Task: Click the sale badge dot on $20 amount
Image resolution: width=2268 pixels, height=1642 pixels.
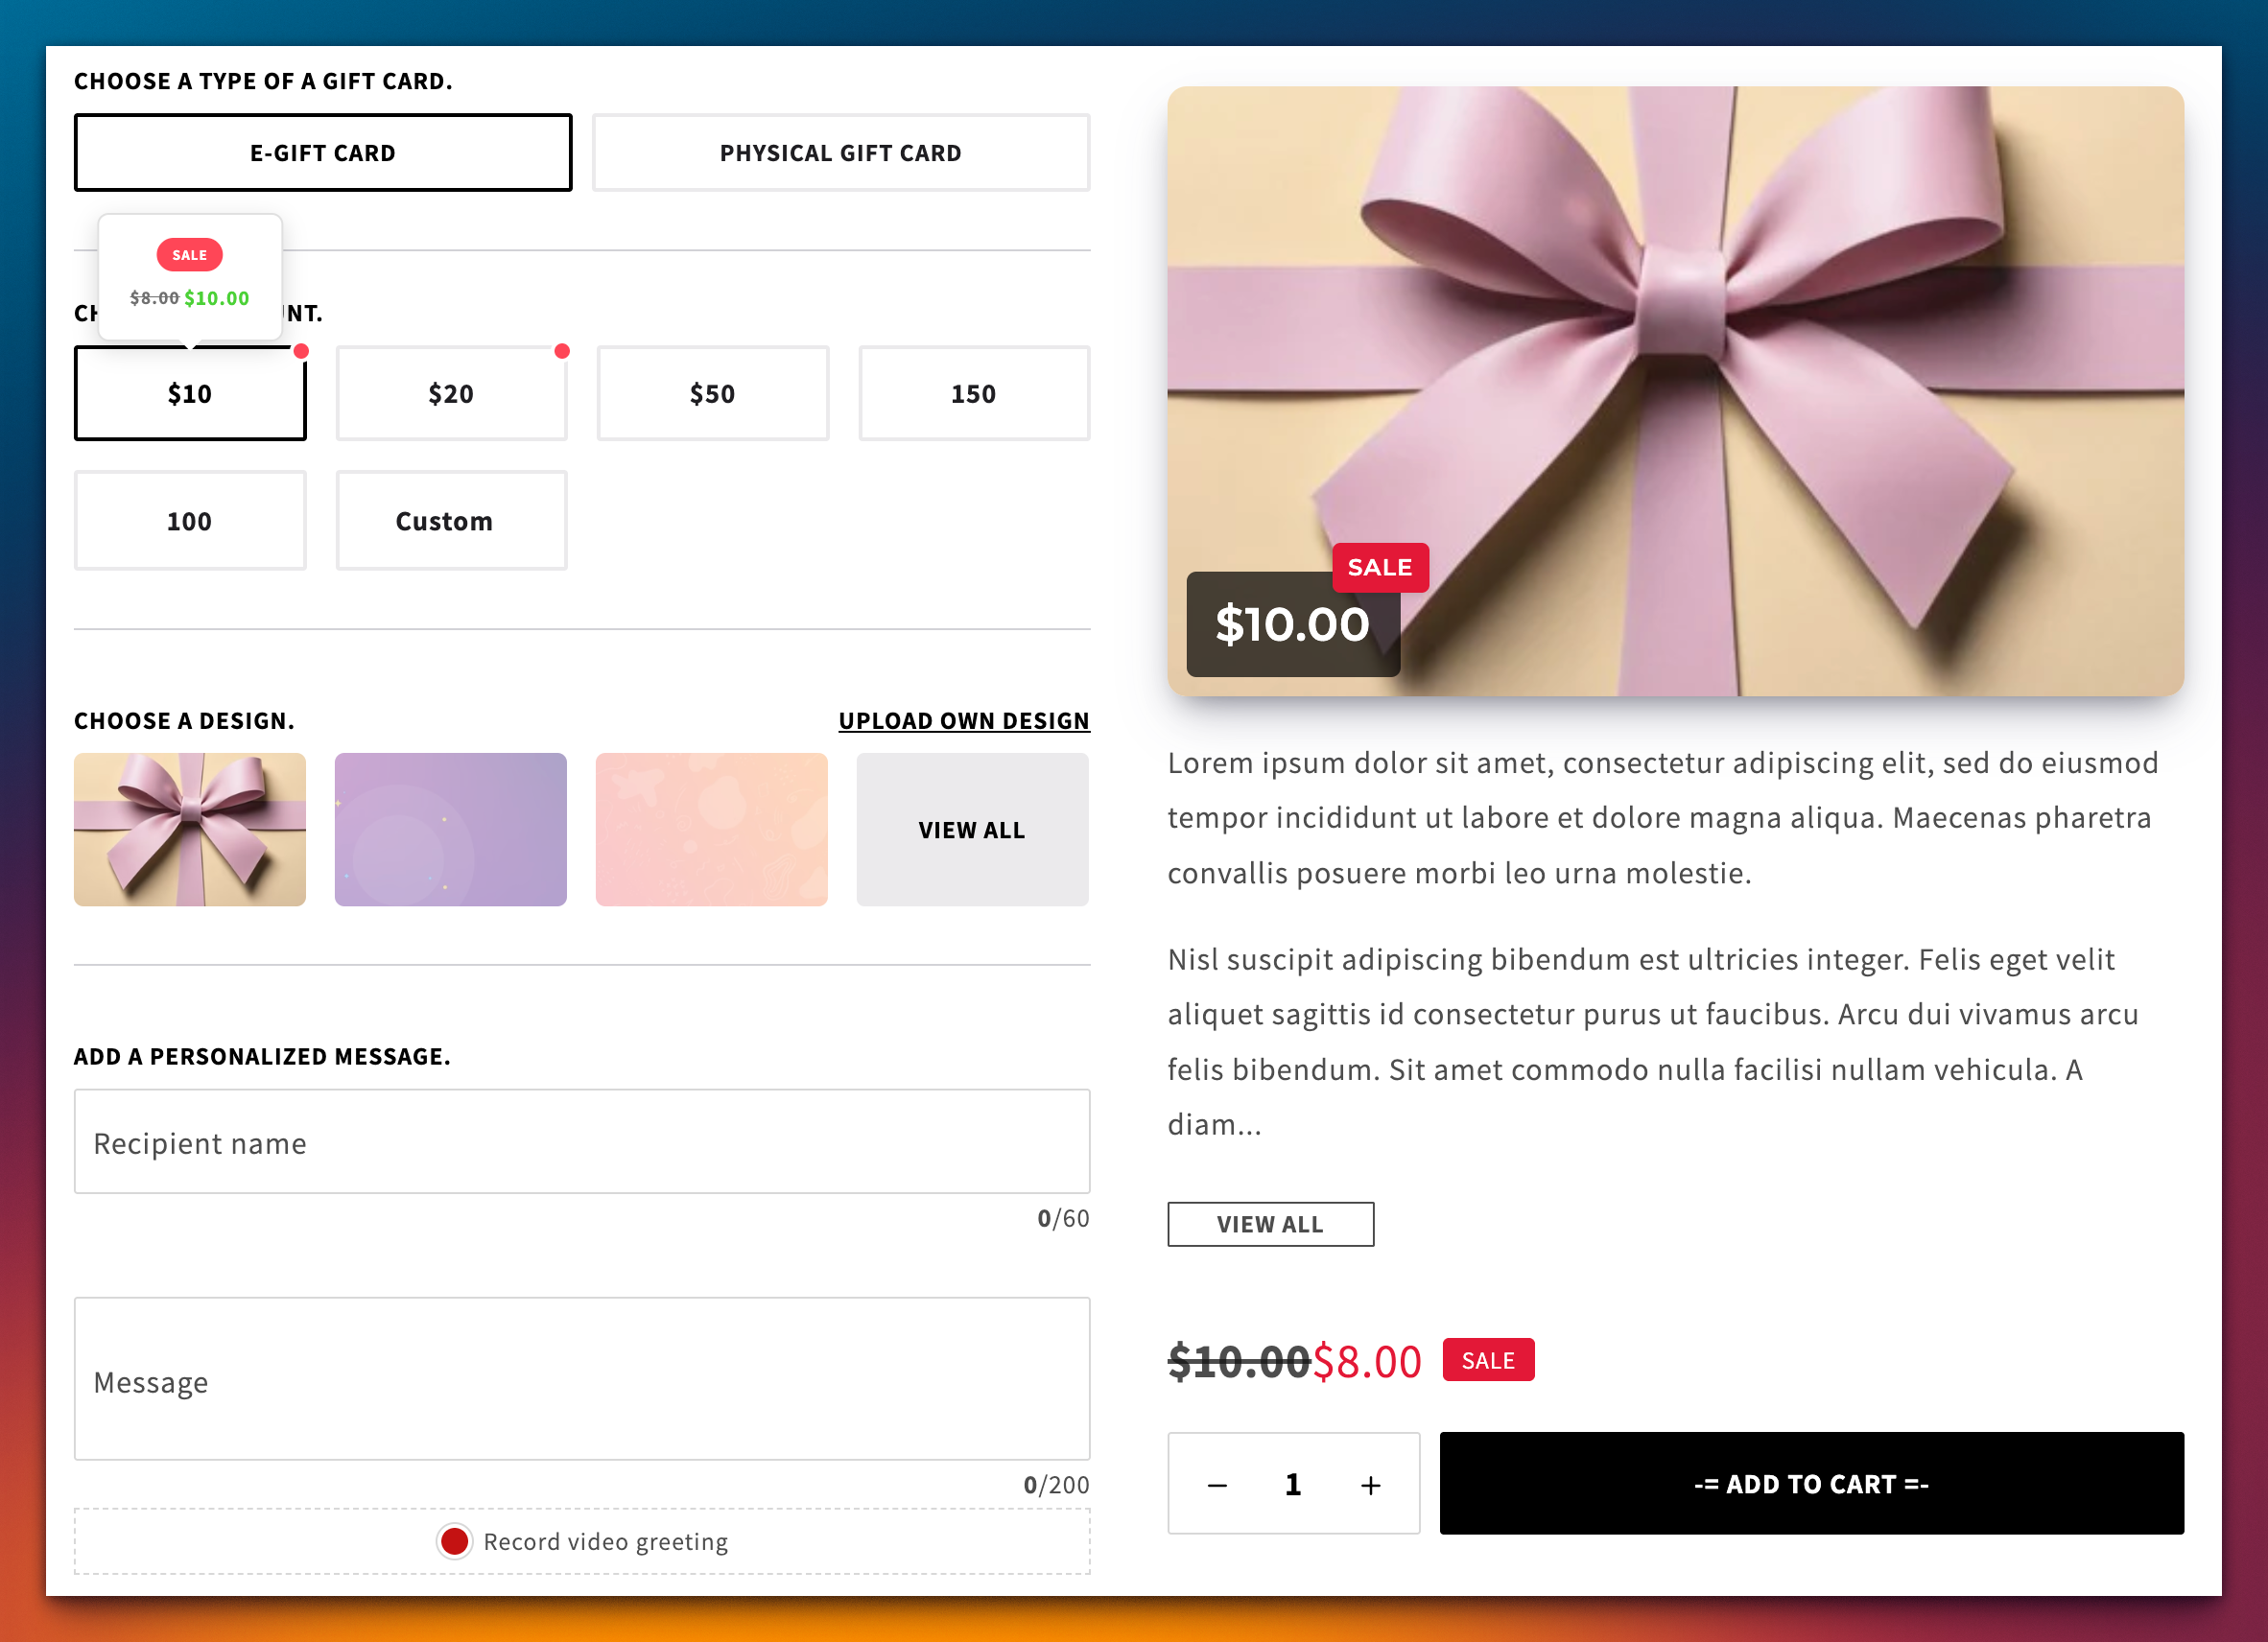Action: pos(563,351)
